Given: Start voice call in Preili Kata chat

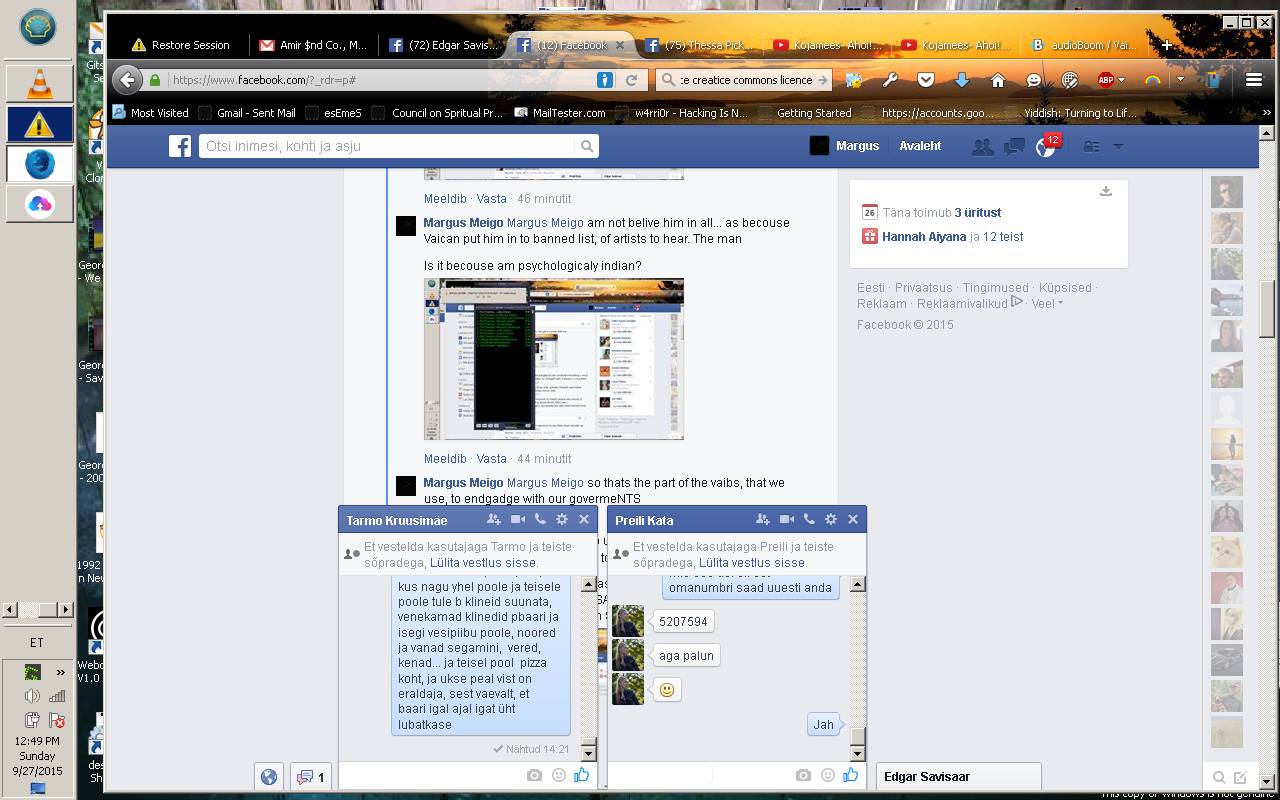Looking at the screenshot, I should click(x=809, y=519).
